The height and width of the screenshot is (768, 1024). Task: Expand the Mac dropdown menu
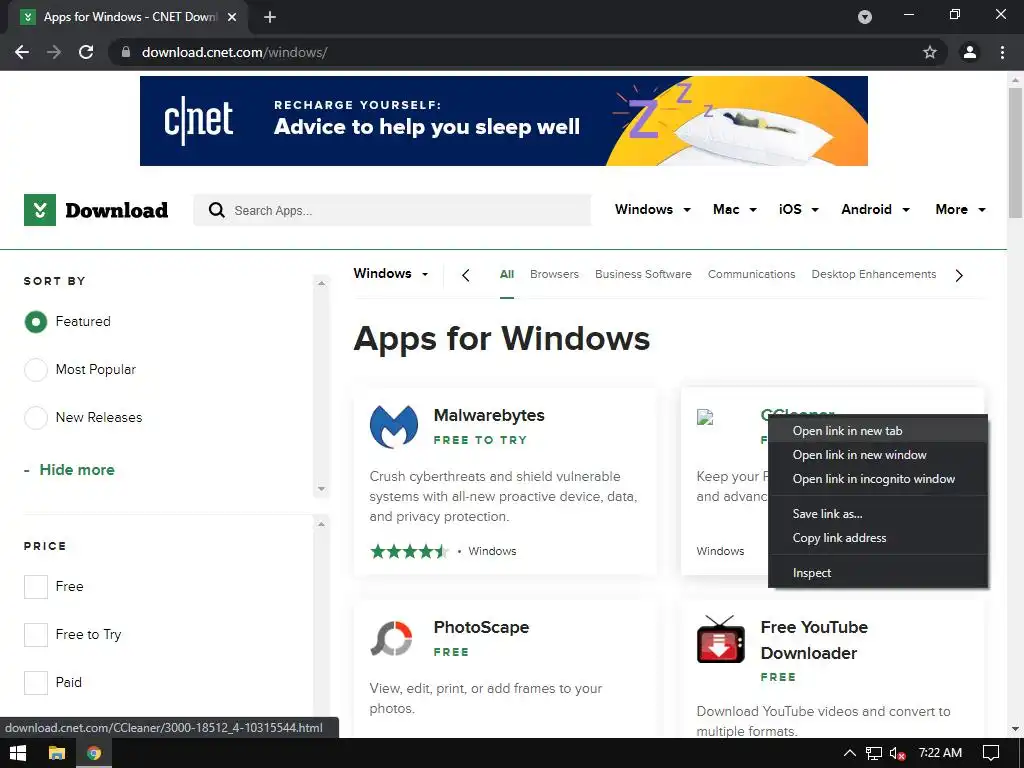pyautogui.click(x=735, y=210)
